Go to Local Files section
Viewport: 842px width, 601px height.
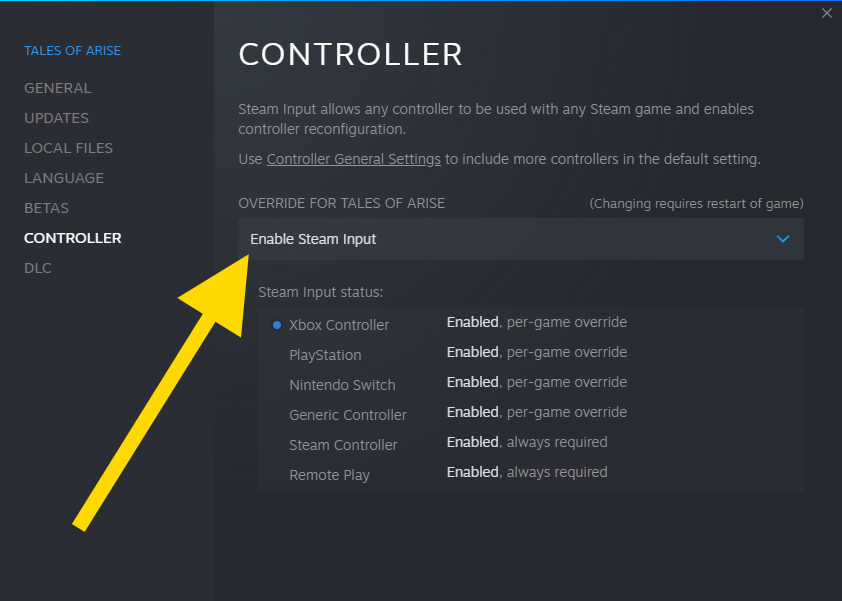pyautogui.click(x=68, y=148)
